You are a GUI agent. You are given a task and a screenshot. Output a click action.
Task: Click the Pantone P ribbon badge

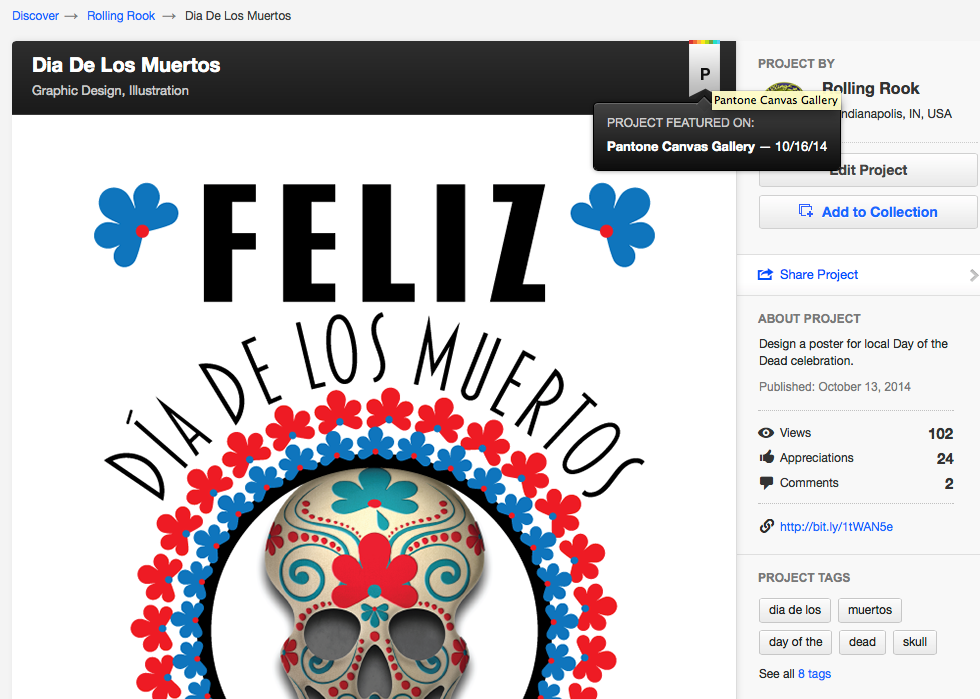point(704,69)
